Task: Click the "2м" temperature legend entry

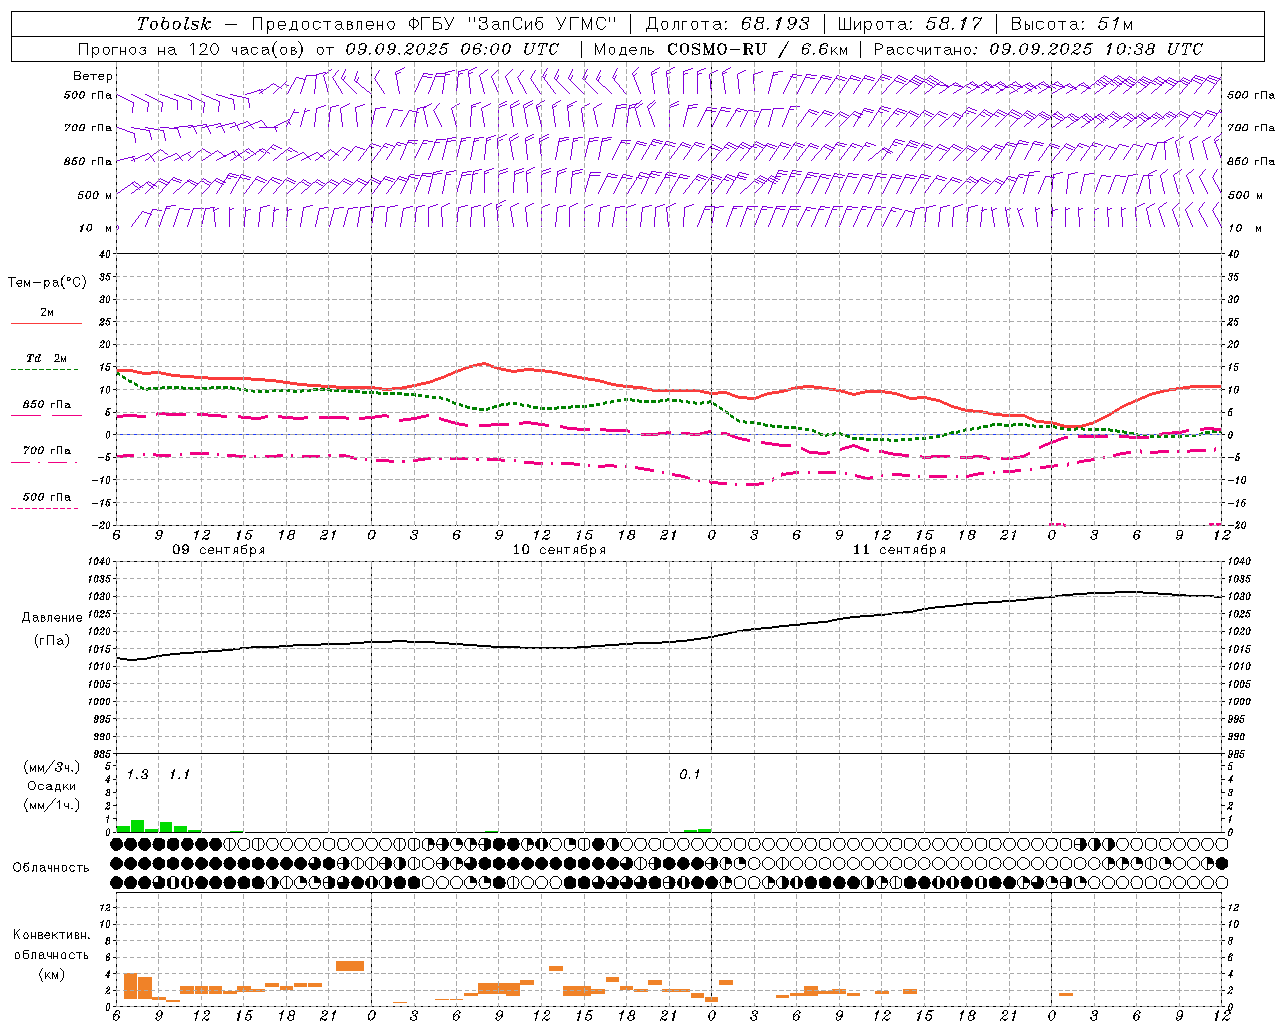Action: [47, 312]
